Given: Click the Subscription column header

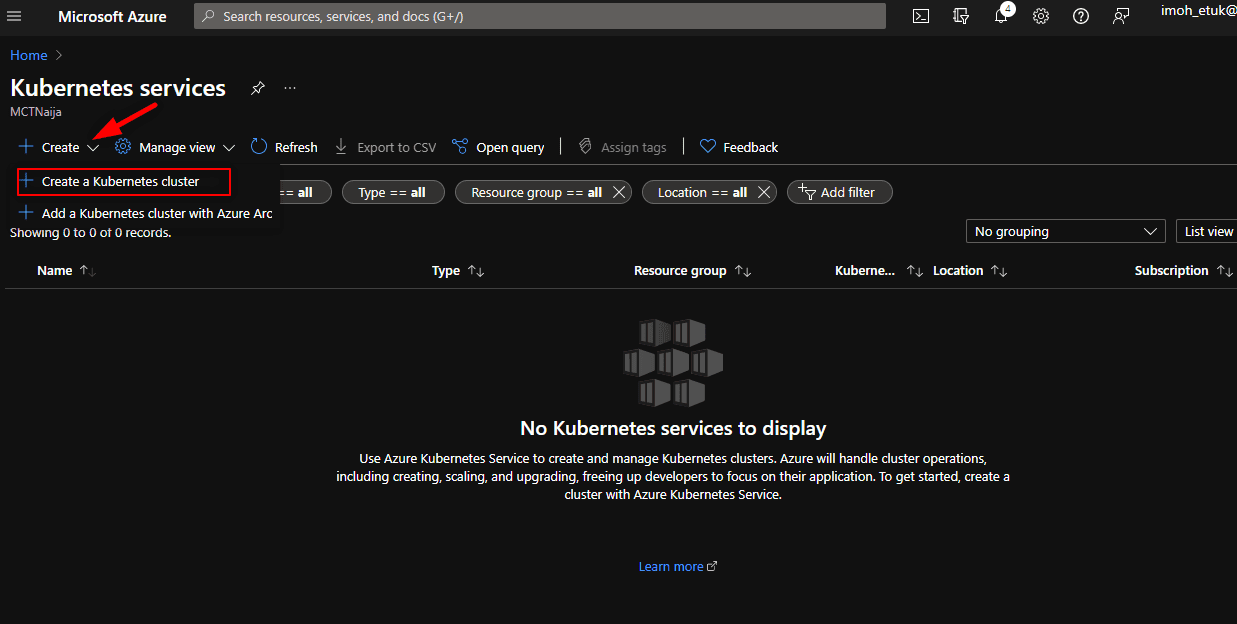Looking at the screenshot, I should click(1172, 271).
